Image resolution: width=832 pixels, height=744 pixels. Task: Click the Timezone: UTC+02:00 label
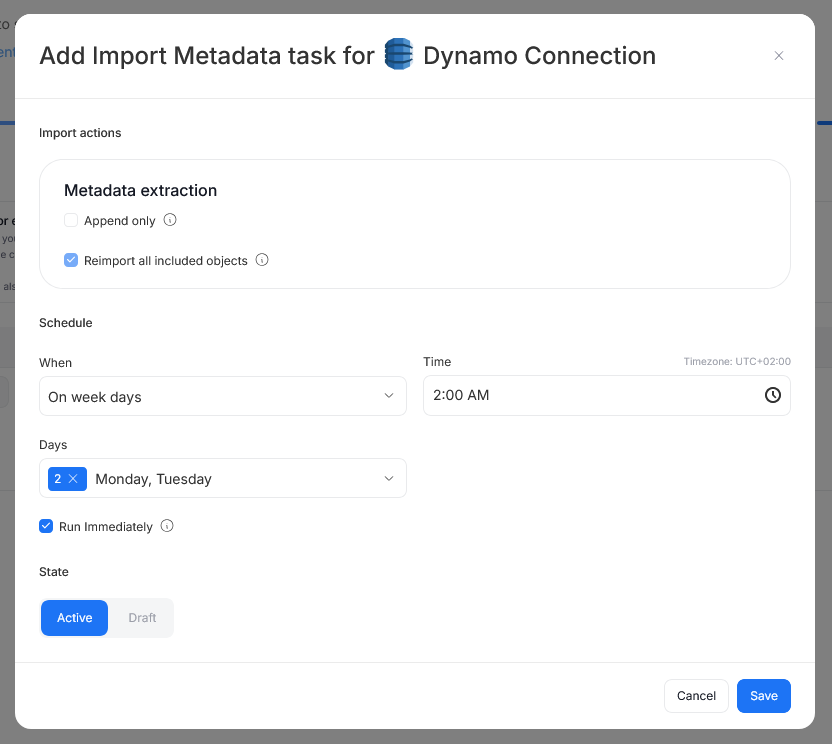[x=737, y=361]
